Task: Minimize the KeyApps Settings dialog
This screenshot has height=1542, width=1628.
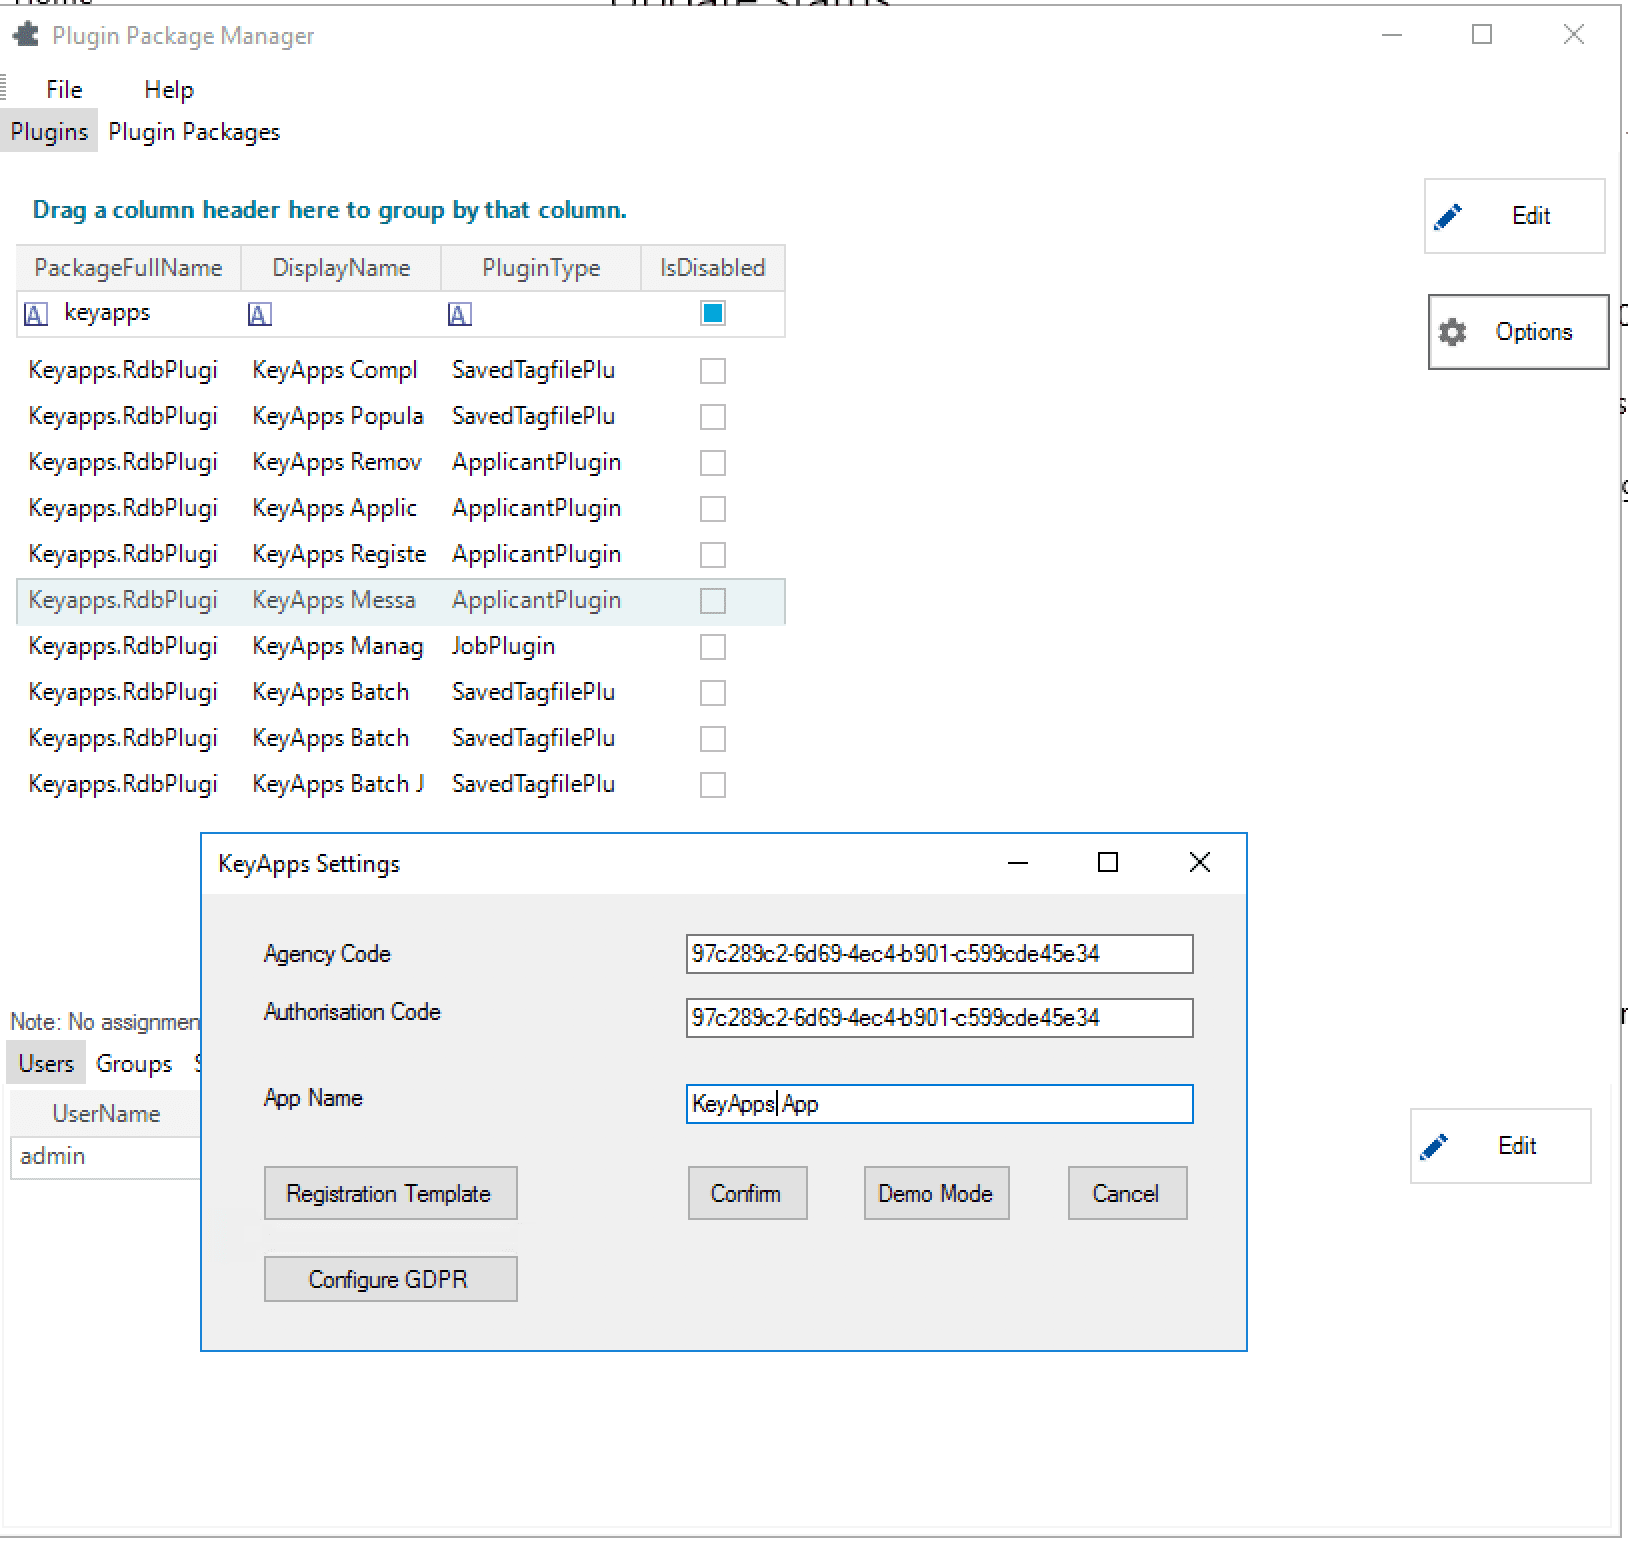Action: (x=1018, y=862)
